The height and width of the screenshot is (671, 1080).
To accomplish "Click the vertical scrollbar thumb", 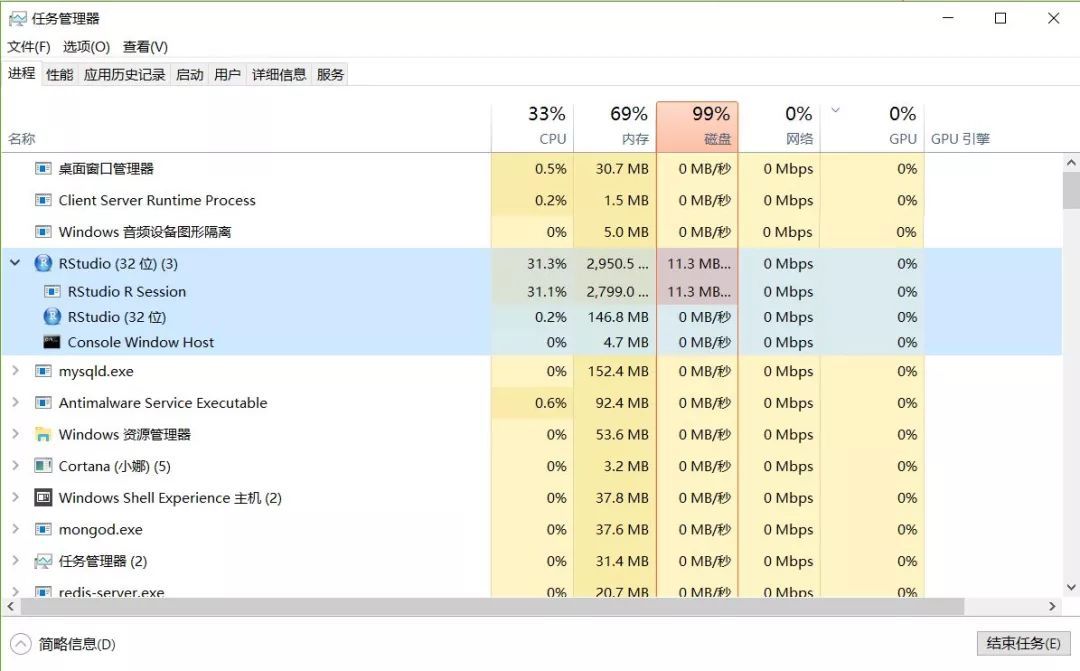I will point(1071,190).
